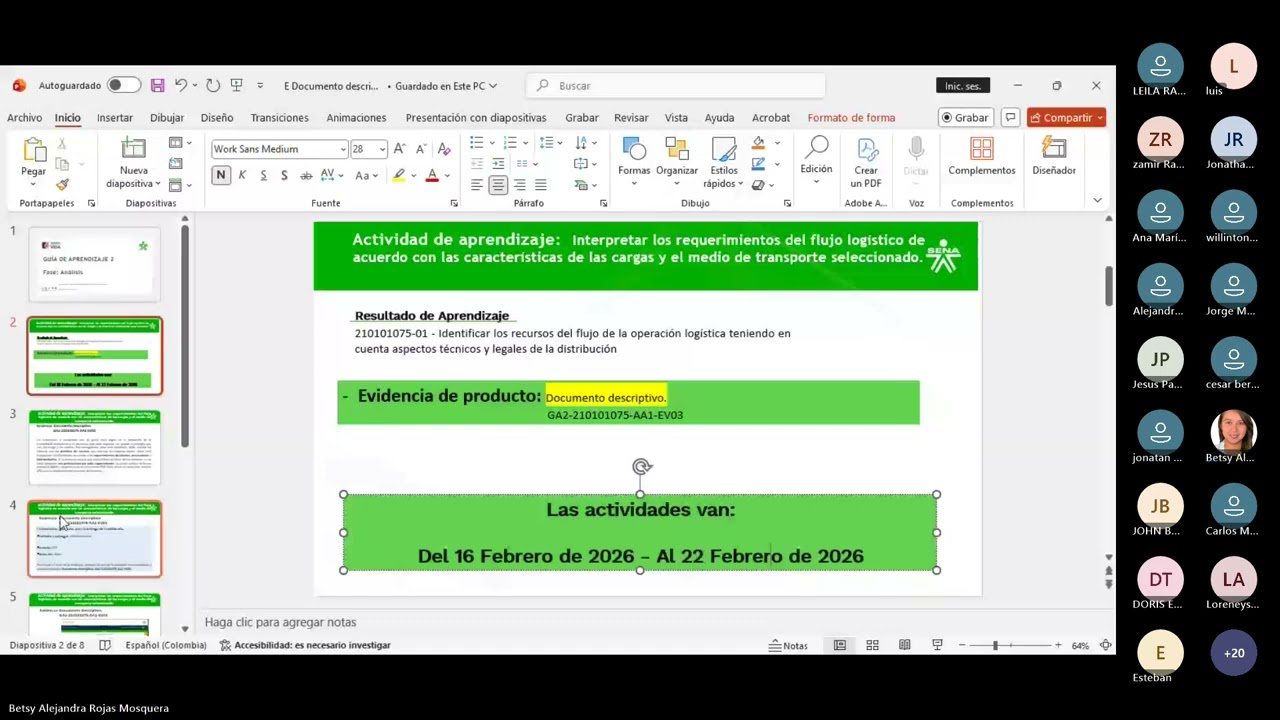The width and height of the screenshot is (1280, 720).
Task: Click the Nueva diapositiva icon
Action: (x=133, y=149)
